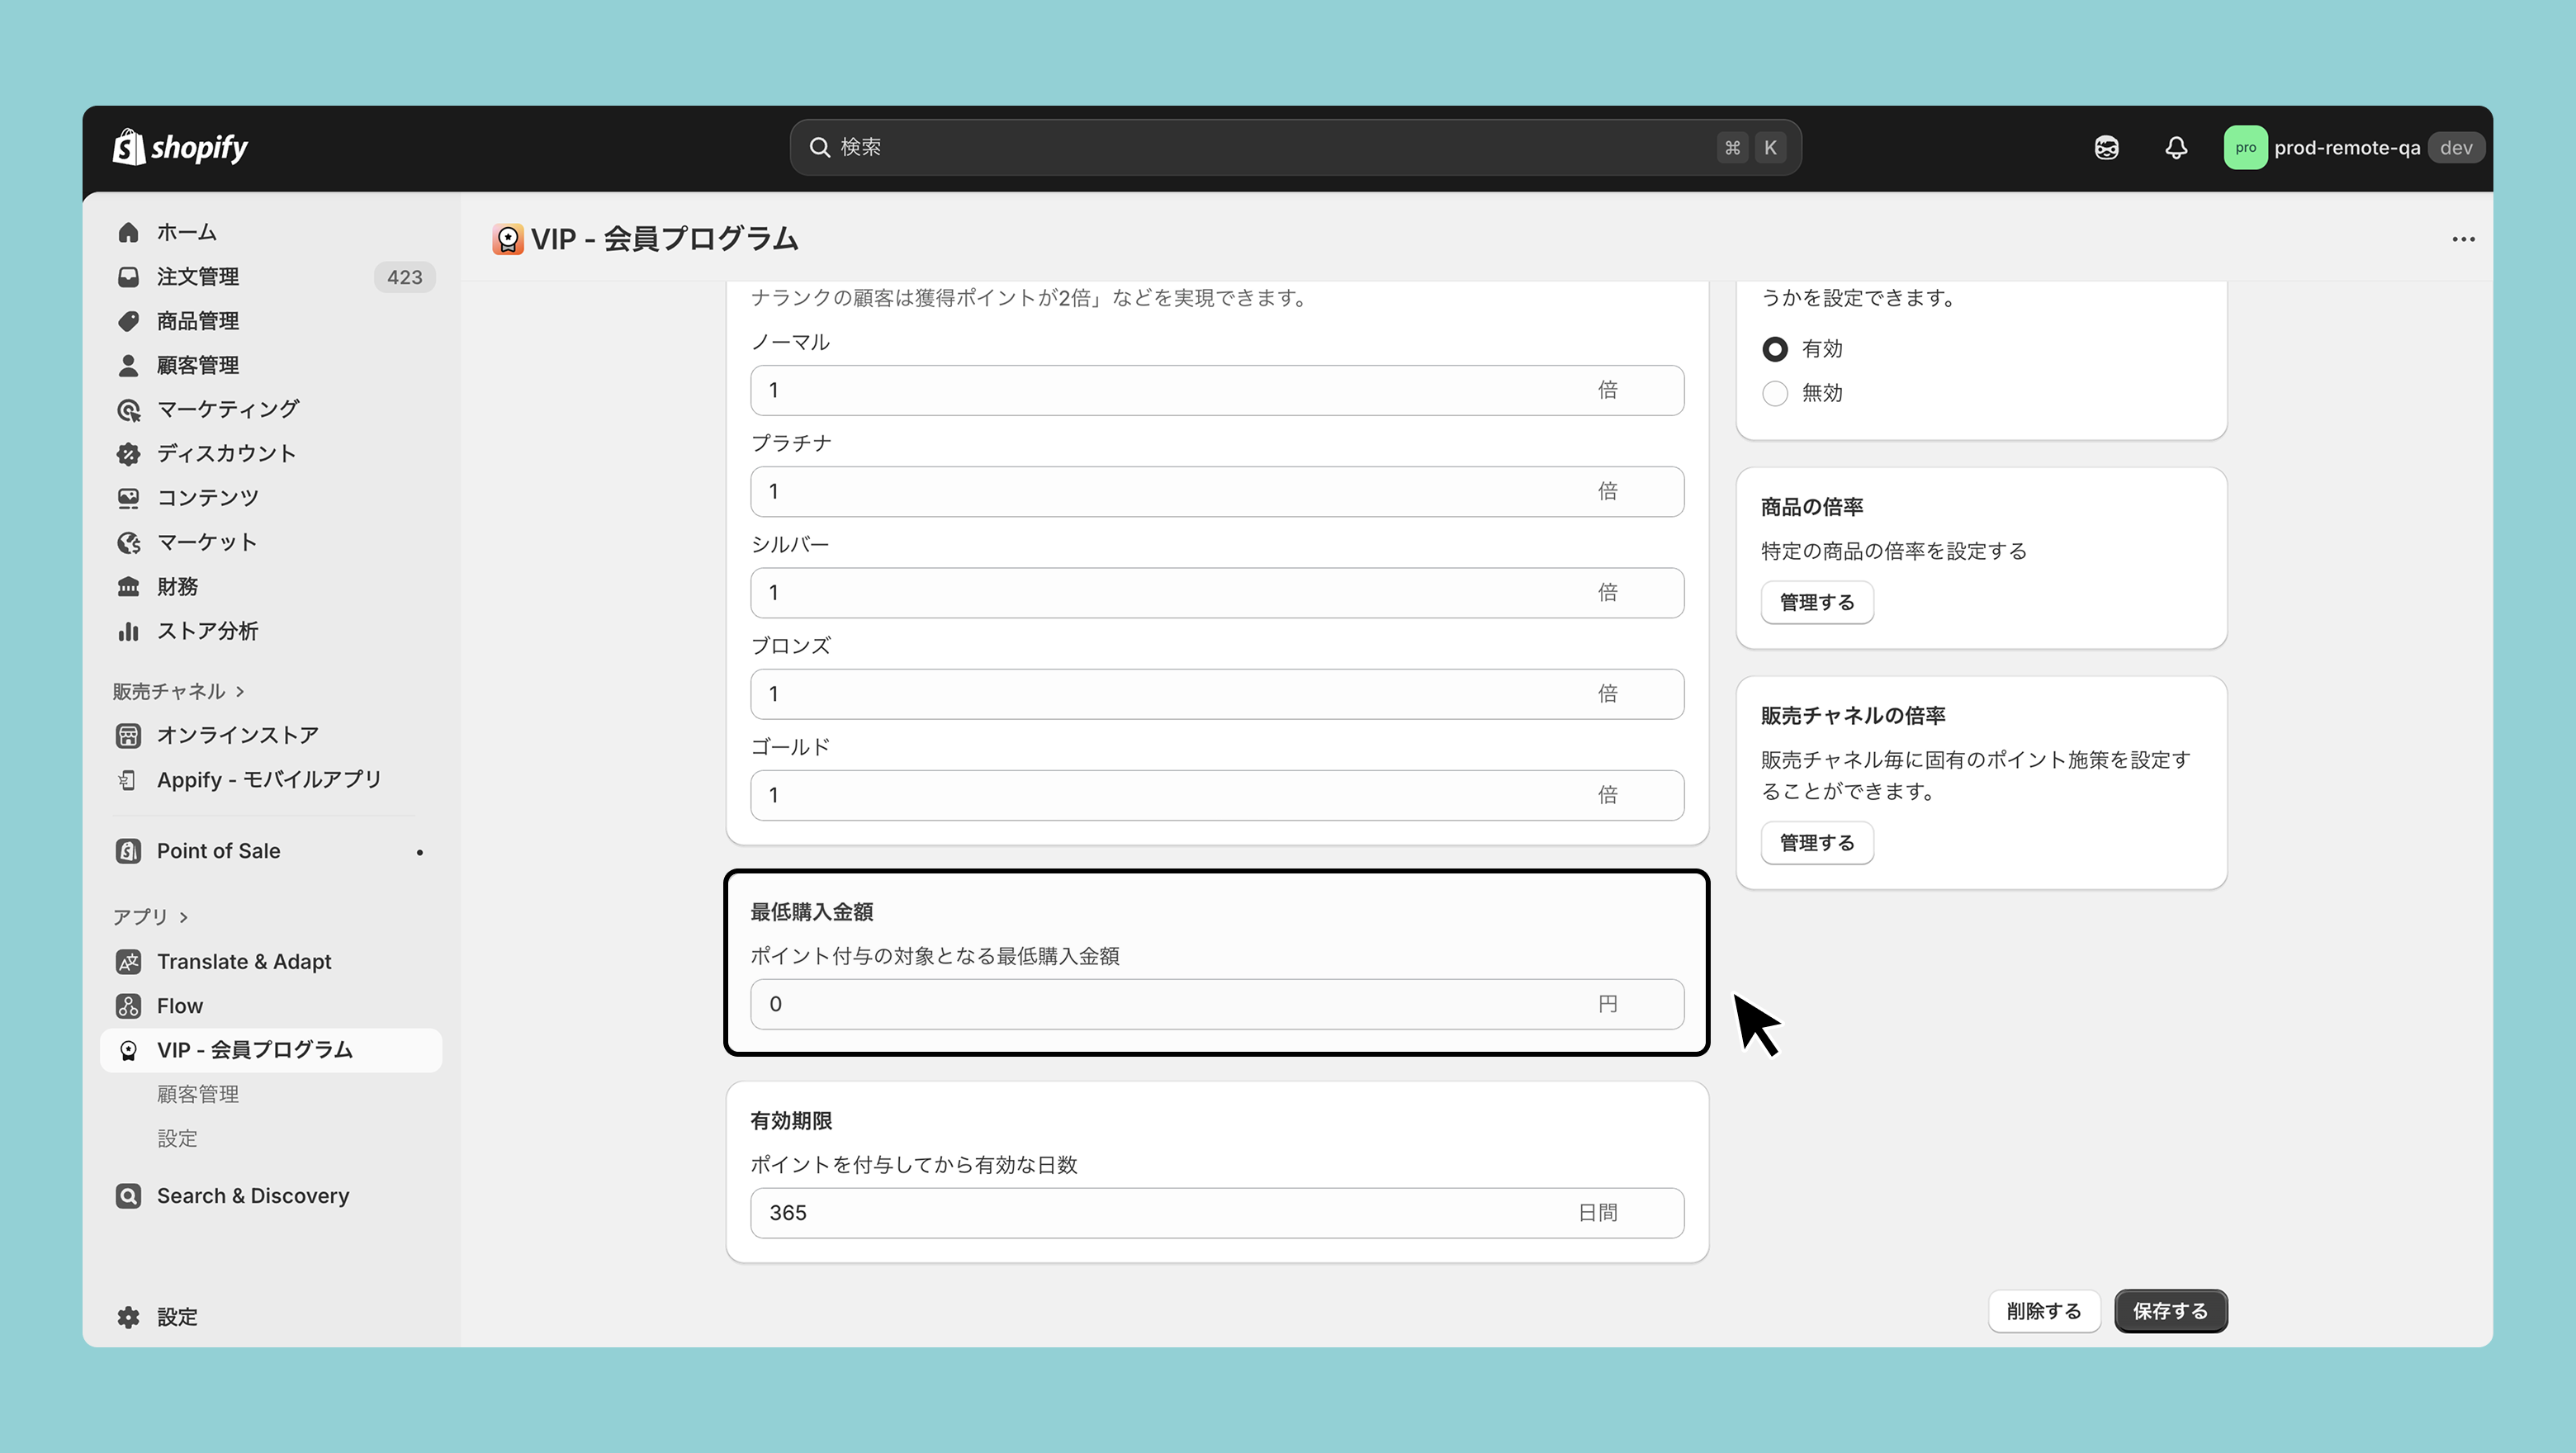Go to 注文管理 in sidebar
Viewport: 2576px width, 1453px height.
[198, 277]
